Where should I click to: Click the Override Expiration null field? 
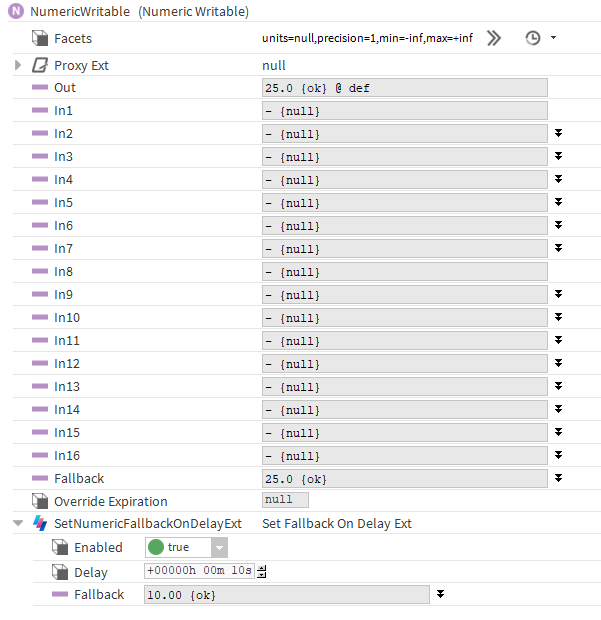(285, 500)
